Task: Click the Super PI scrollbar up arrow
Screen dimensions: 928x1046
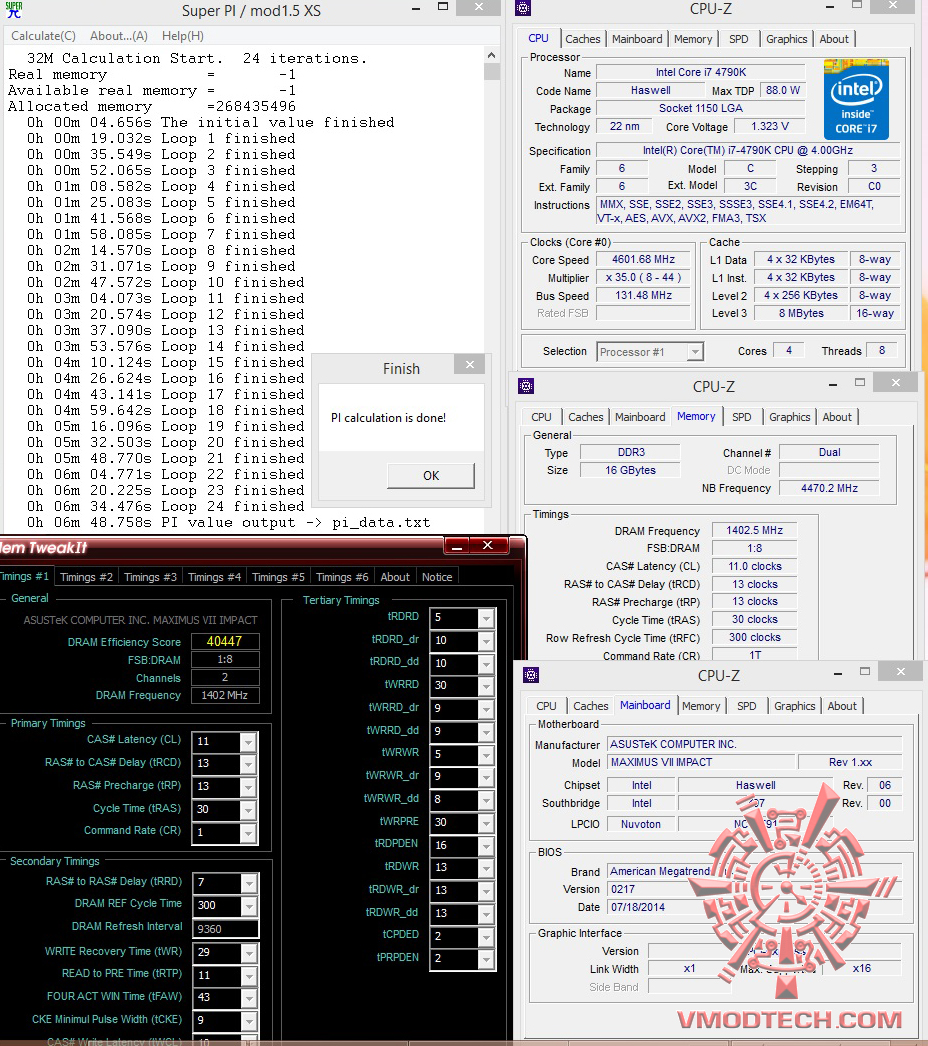Action: [x=492, y=55]
